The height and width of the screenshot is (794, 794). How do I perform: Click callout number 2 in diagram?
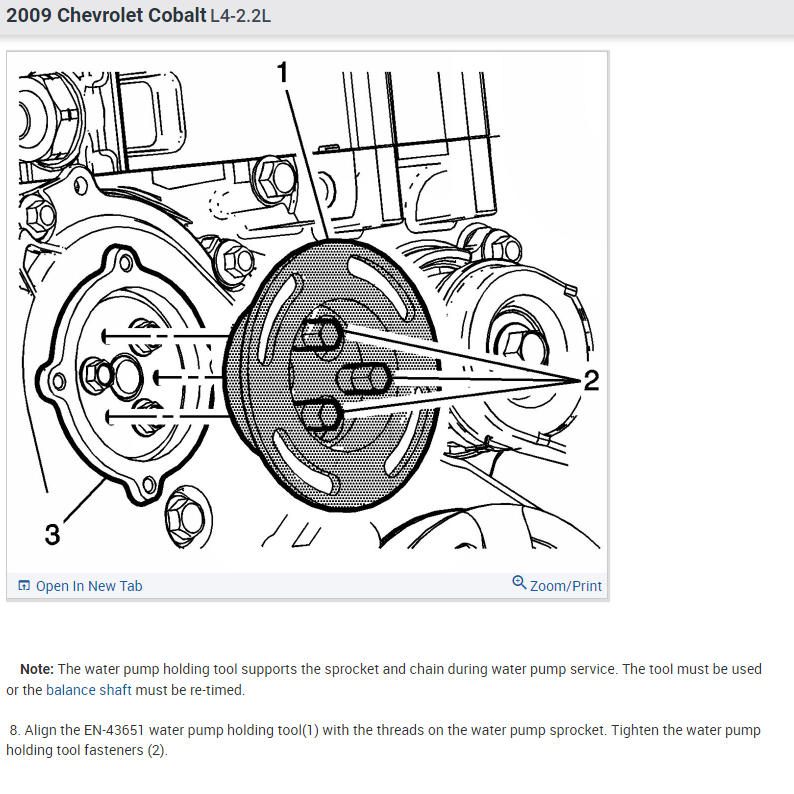click(x=591, y=380)
